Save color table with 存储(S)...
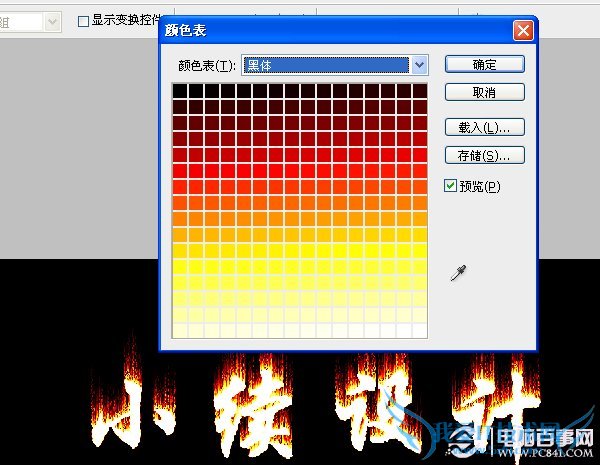 pos(484,155)
